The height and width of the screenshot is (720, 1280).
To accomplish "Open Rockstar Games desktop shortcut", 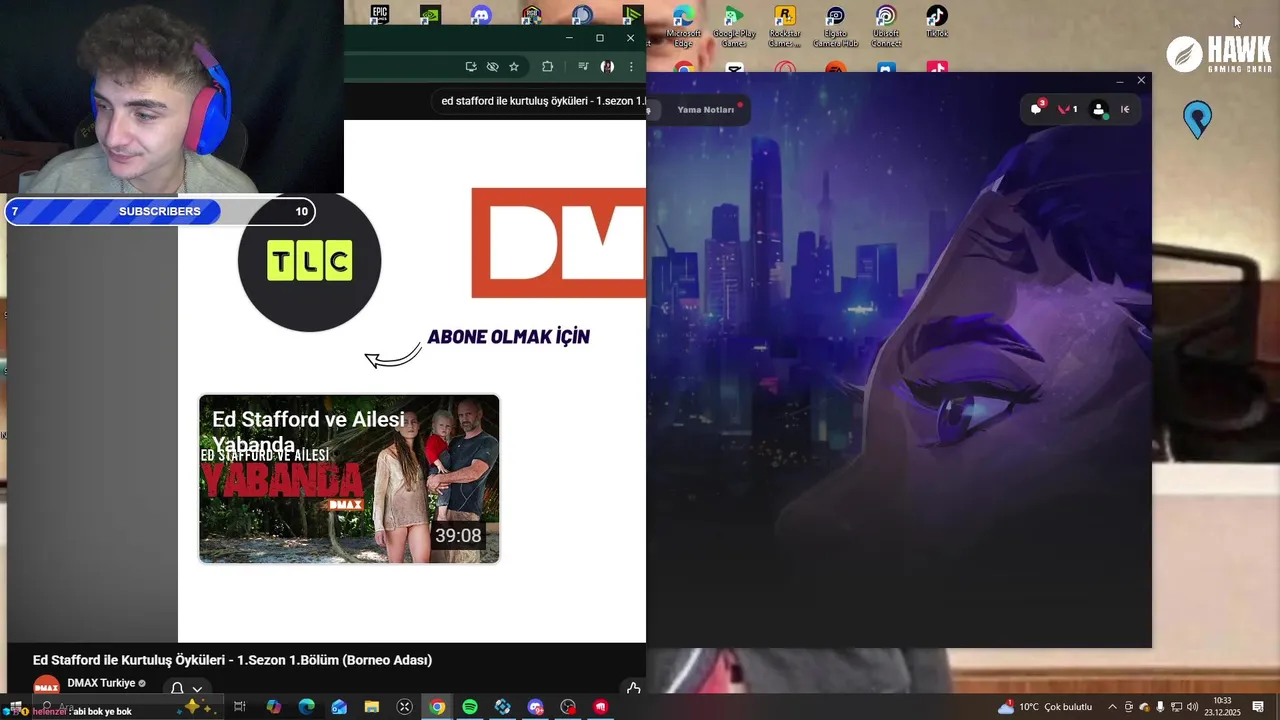I will [x=785, y=26].
